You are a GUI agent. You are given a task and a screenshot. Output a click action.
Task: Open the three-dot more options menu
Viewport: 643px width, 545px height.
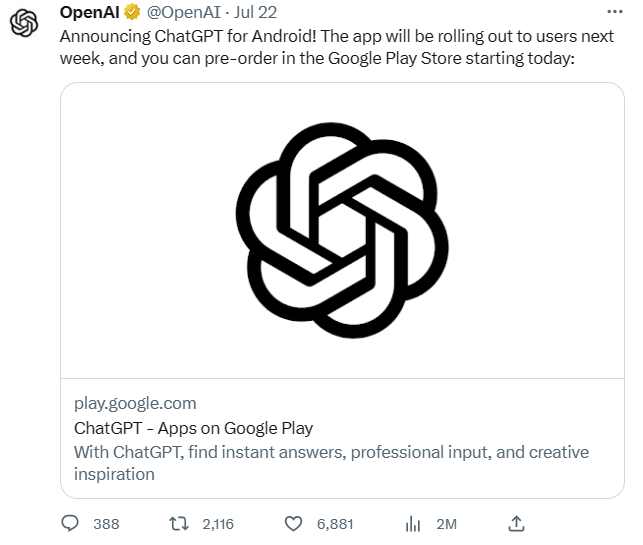point(615,12)
